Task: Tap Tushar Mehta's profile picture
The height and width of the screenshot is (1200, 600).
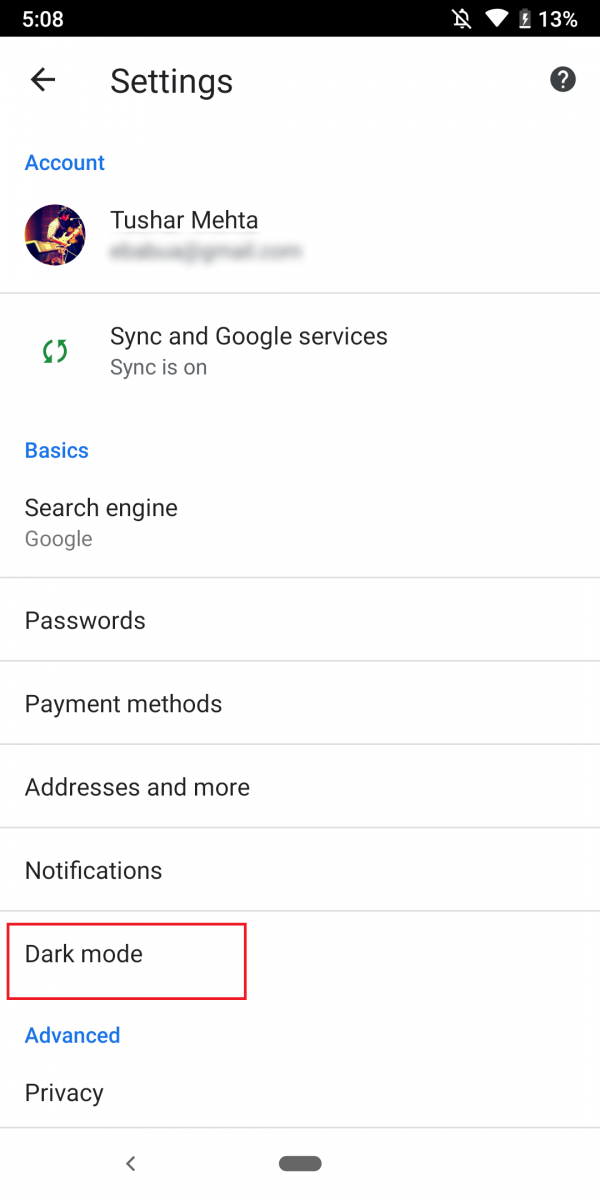Action: click(55, 235)
